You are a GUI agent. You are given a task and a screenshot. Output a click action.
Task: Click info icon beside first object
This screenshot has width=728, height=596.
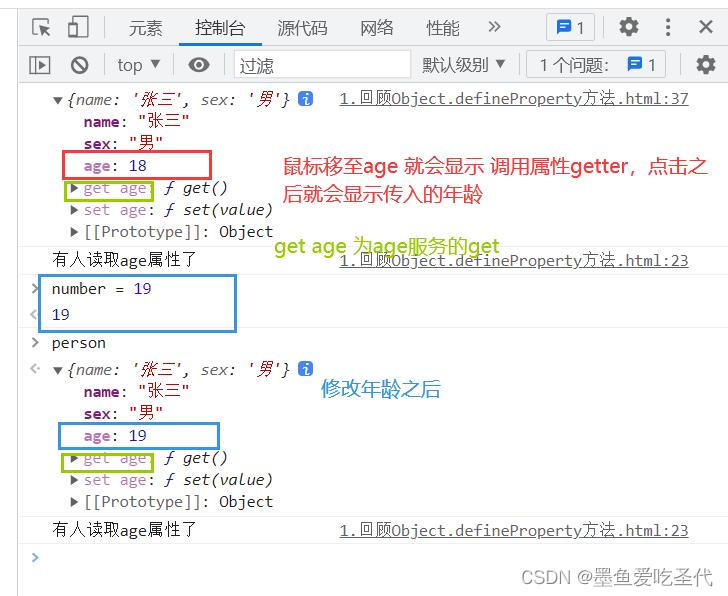coord(306,98)
